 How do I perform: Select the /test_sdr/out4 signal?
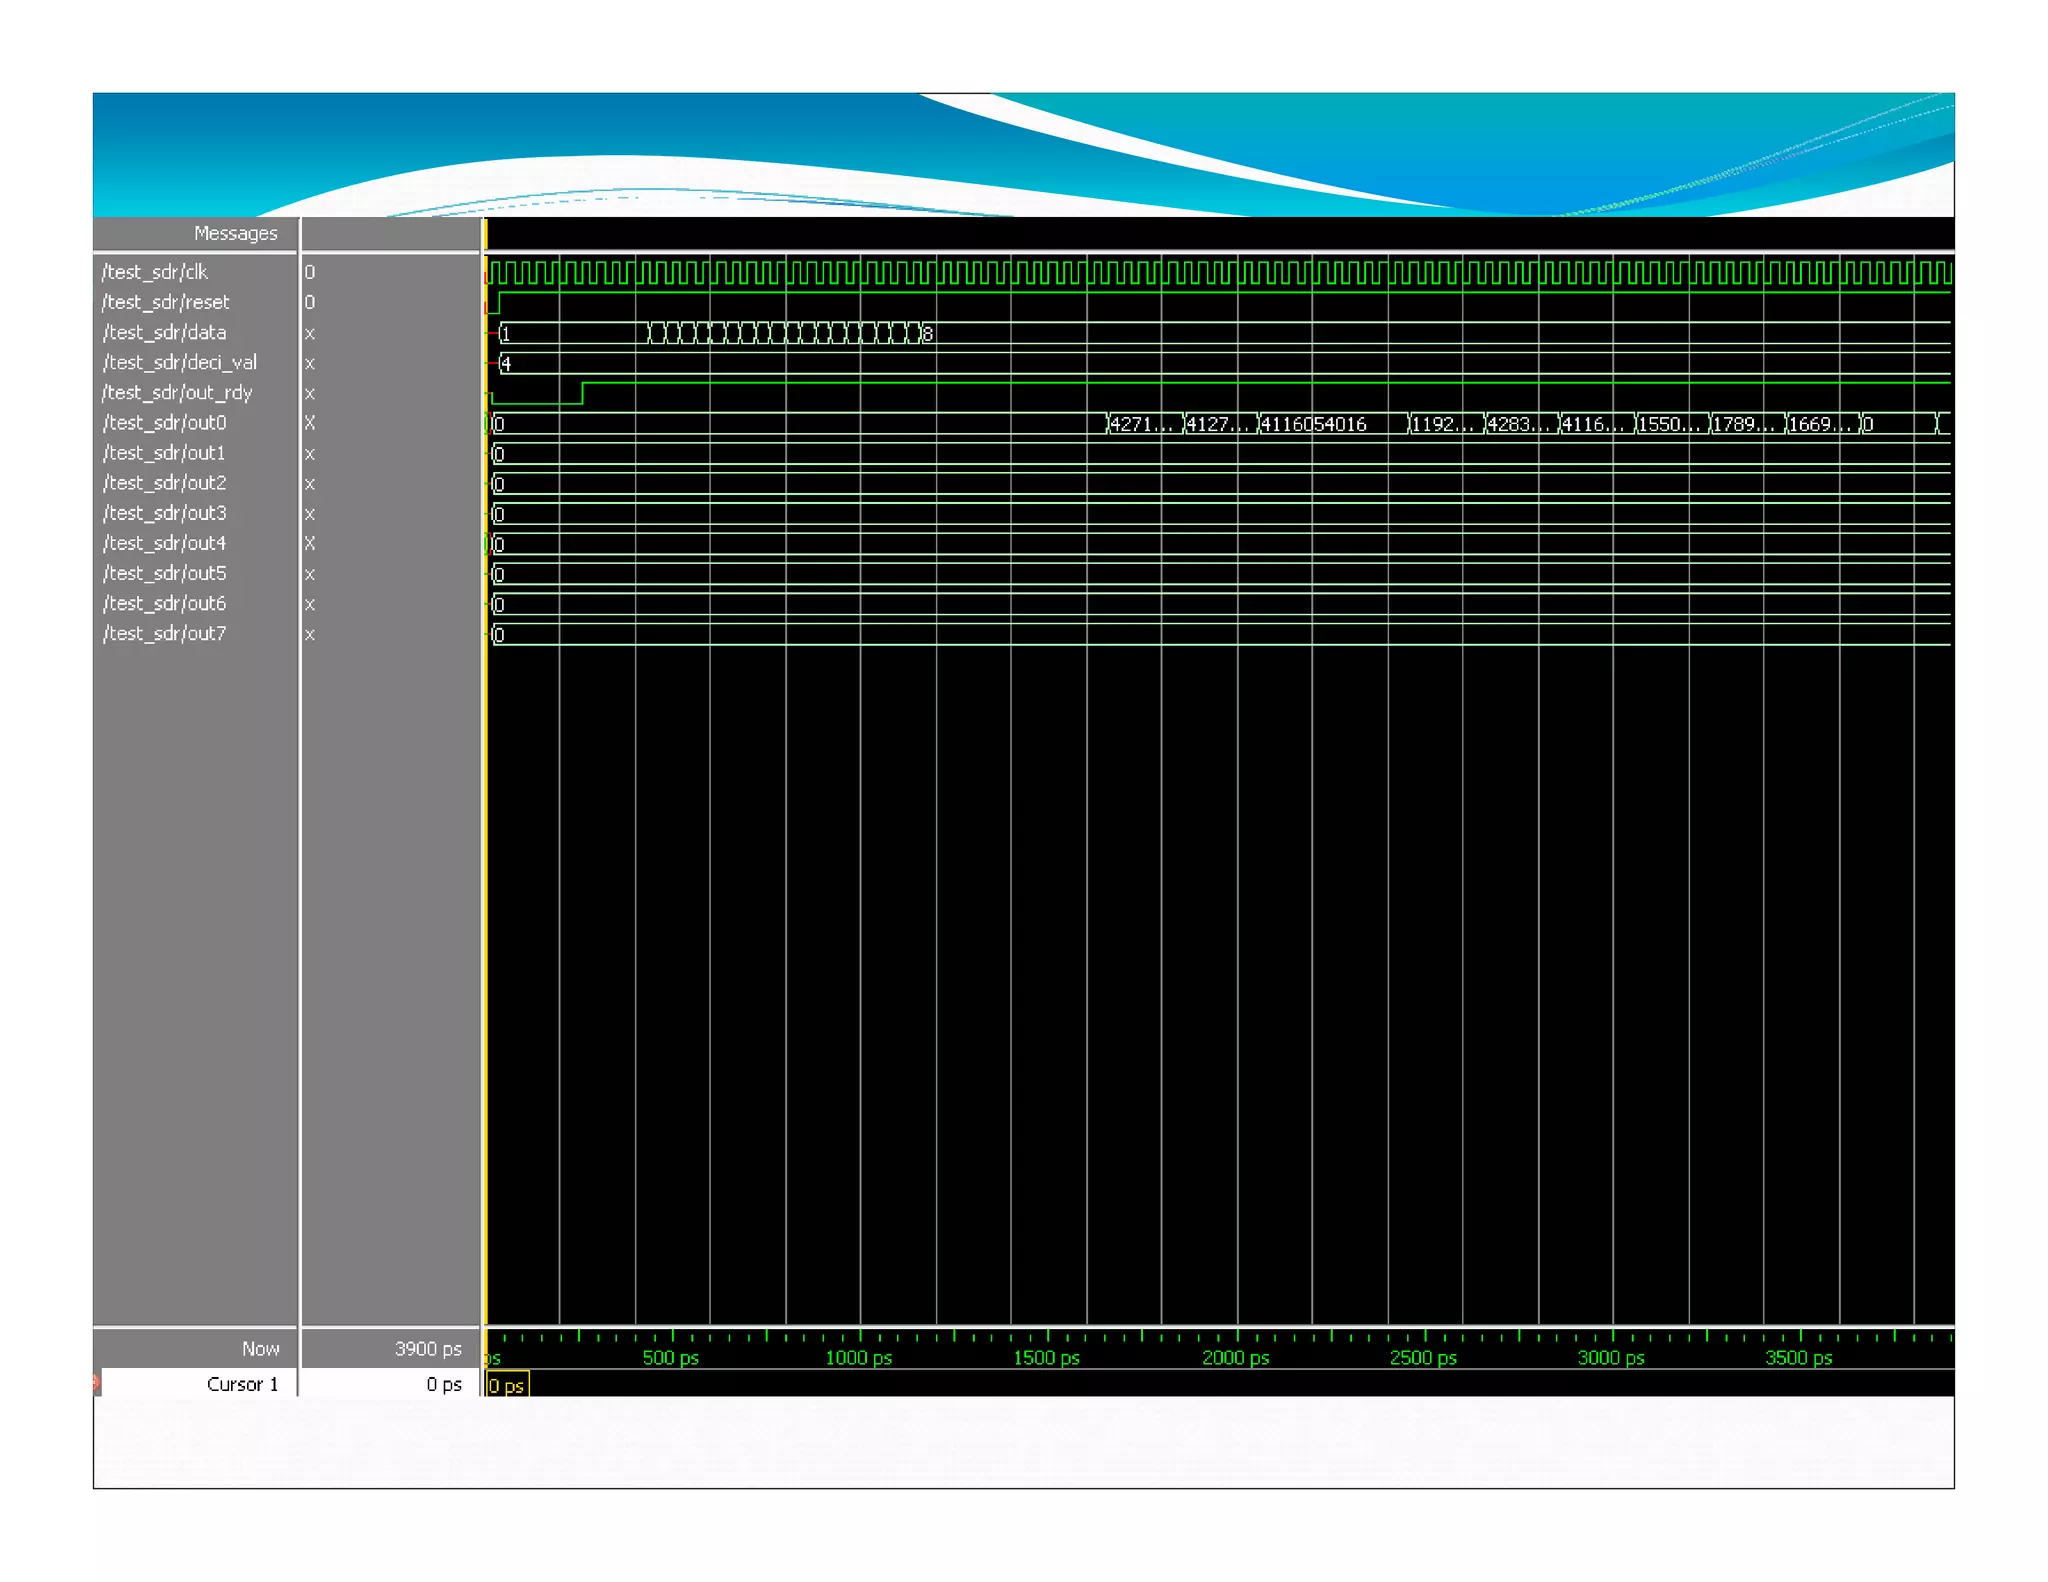pos(165,543)
